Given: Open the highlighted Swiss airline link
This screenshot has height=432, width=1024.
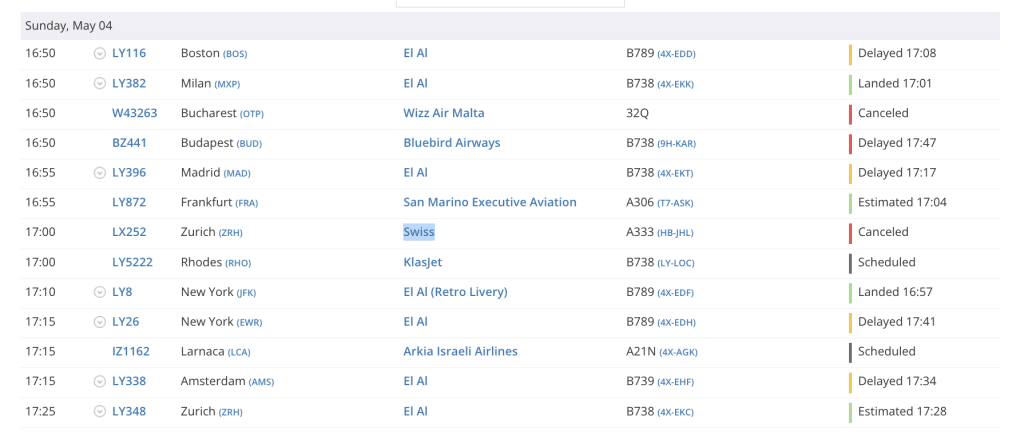Looking at the screenshot, I should pyautogui.click(x=419, y=232).
